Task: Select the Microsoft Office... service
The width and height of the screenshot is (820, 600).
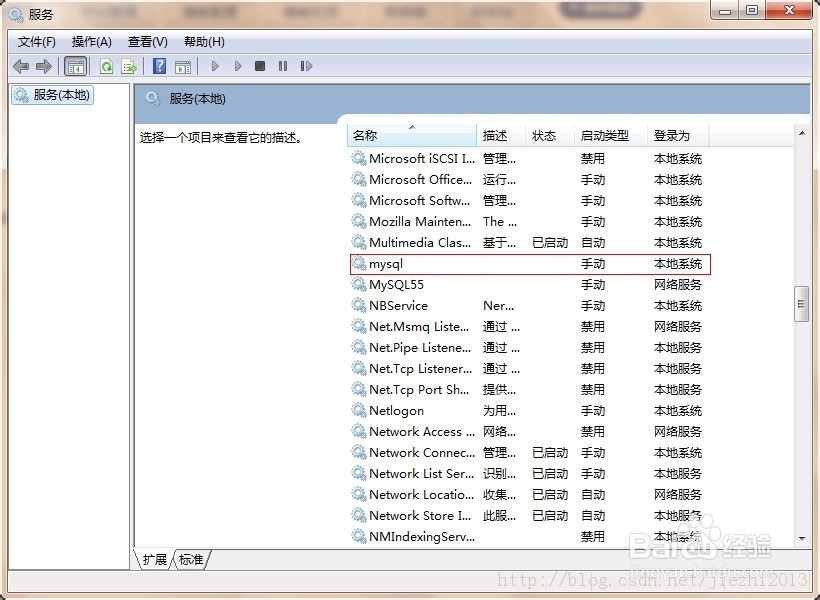Action: [528, 179]
